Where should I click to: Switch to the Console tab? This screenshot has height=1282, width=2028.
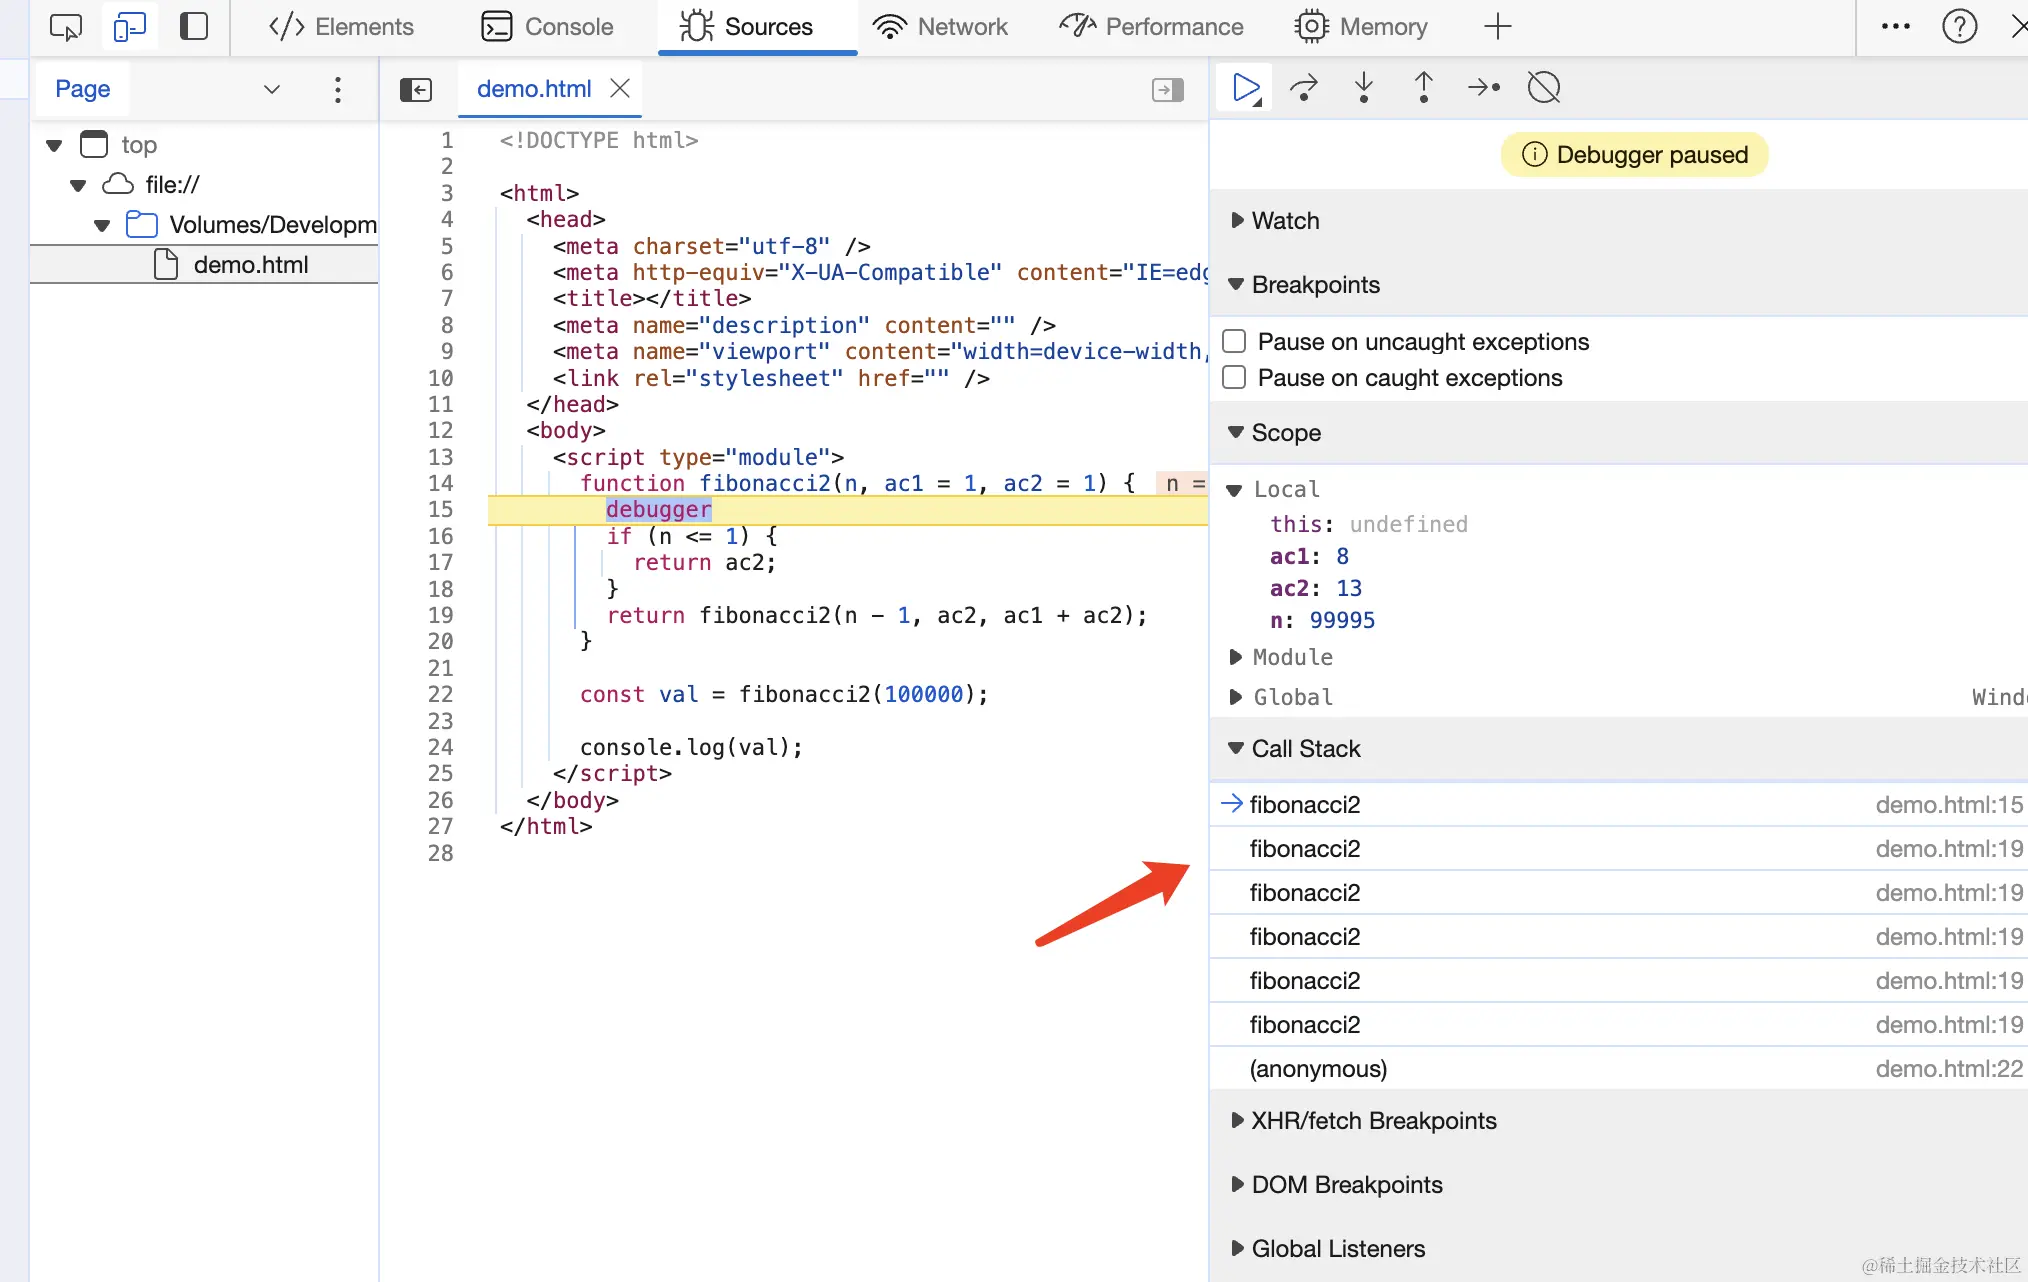[x=547, y=27]
